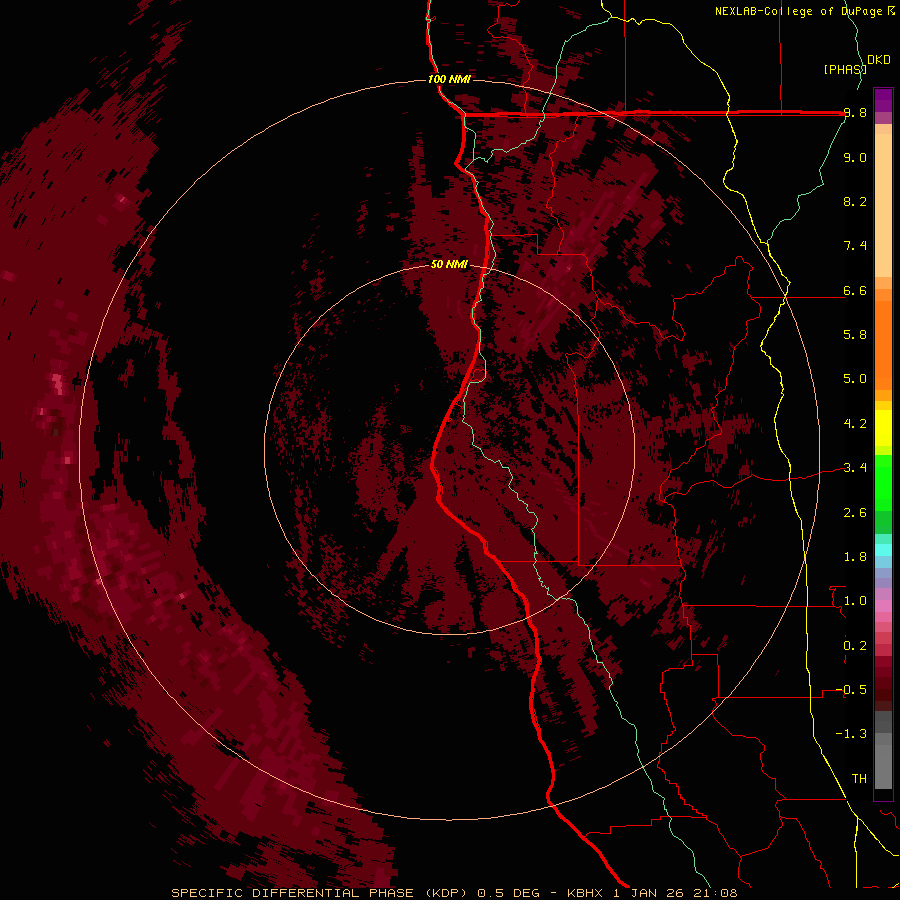The image size is (900, 900).
Task: Click the 5.0 scale label
Action: [855, 379]
